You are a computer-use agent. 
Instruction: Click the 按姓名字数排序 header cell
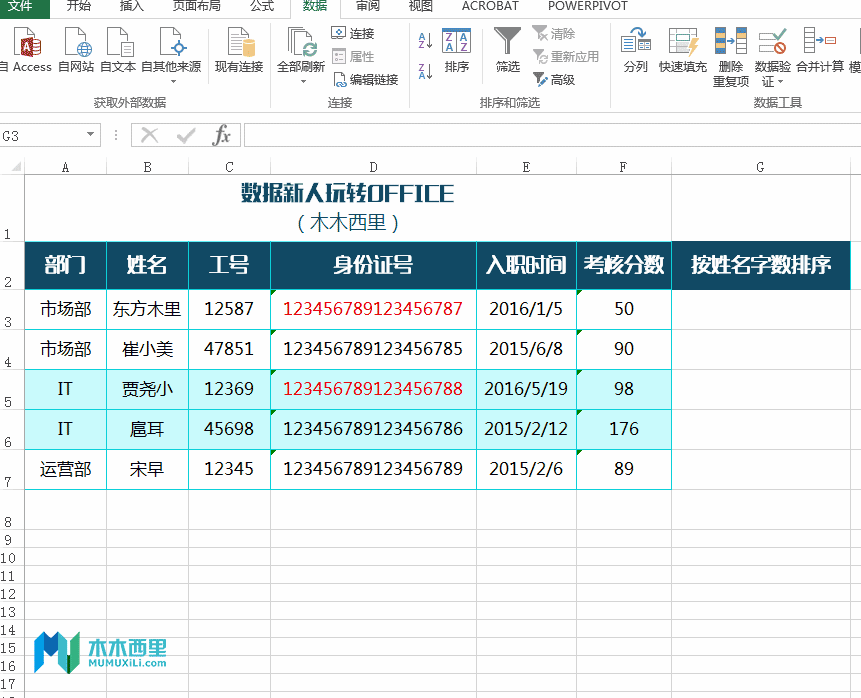[x=761, y=265]
